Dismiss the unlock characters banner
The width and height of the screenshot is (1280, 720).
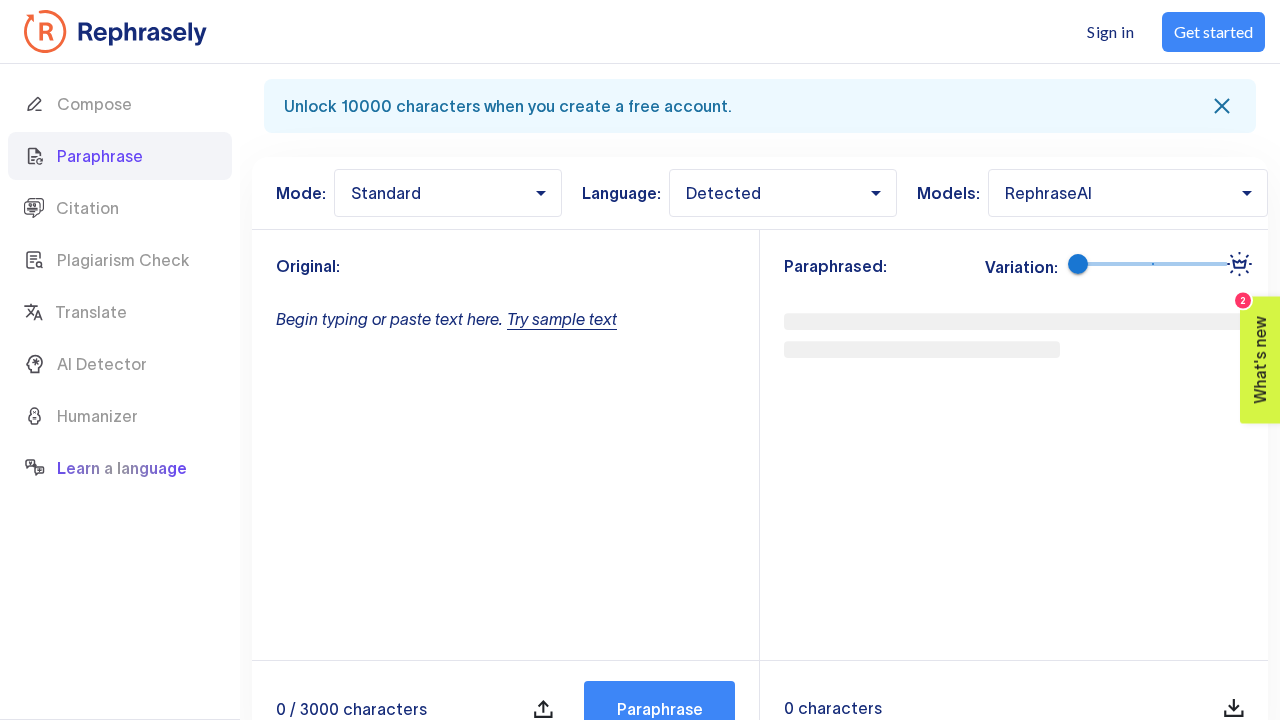pyautogui.click(x=1221, y=106)
